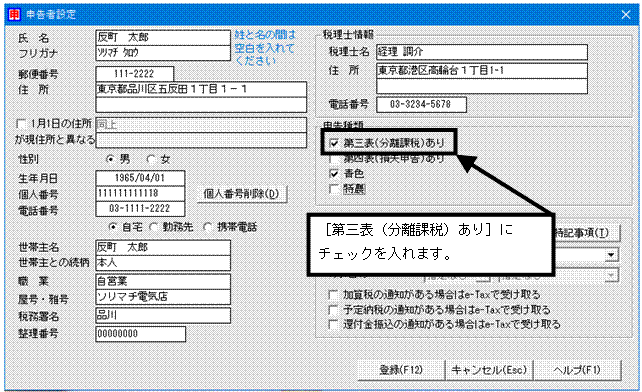Select the 自宅 radio button

[x=113, y=227]
